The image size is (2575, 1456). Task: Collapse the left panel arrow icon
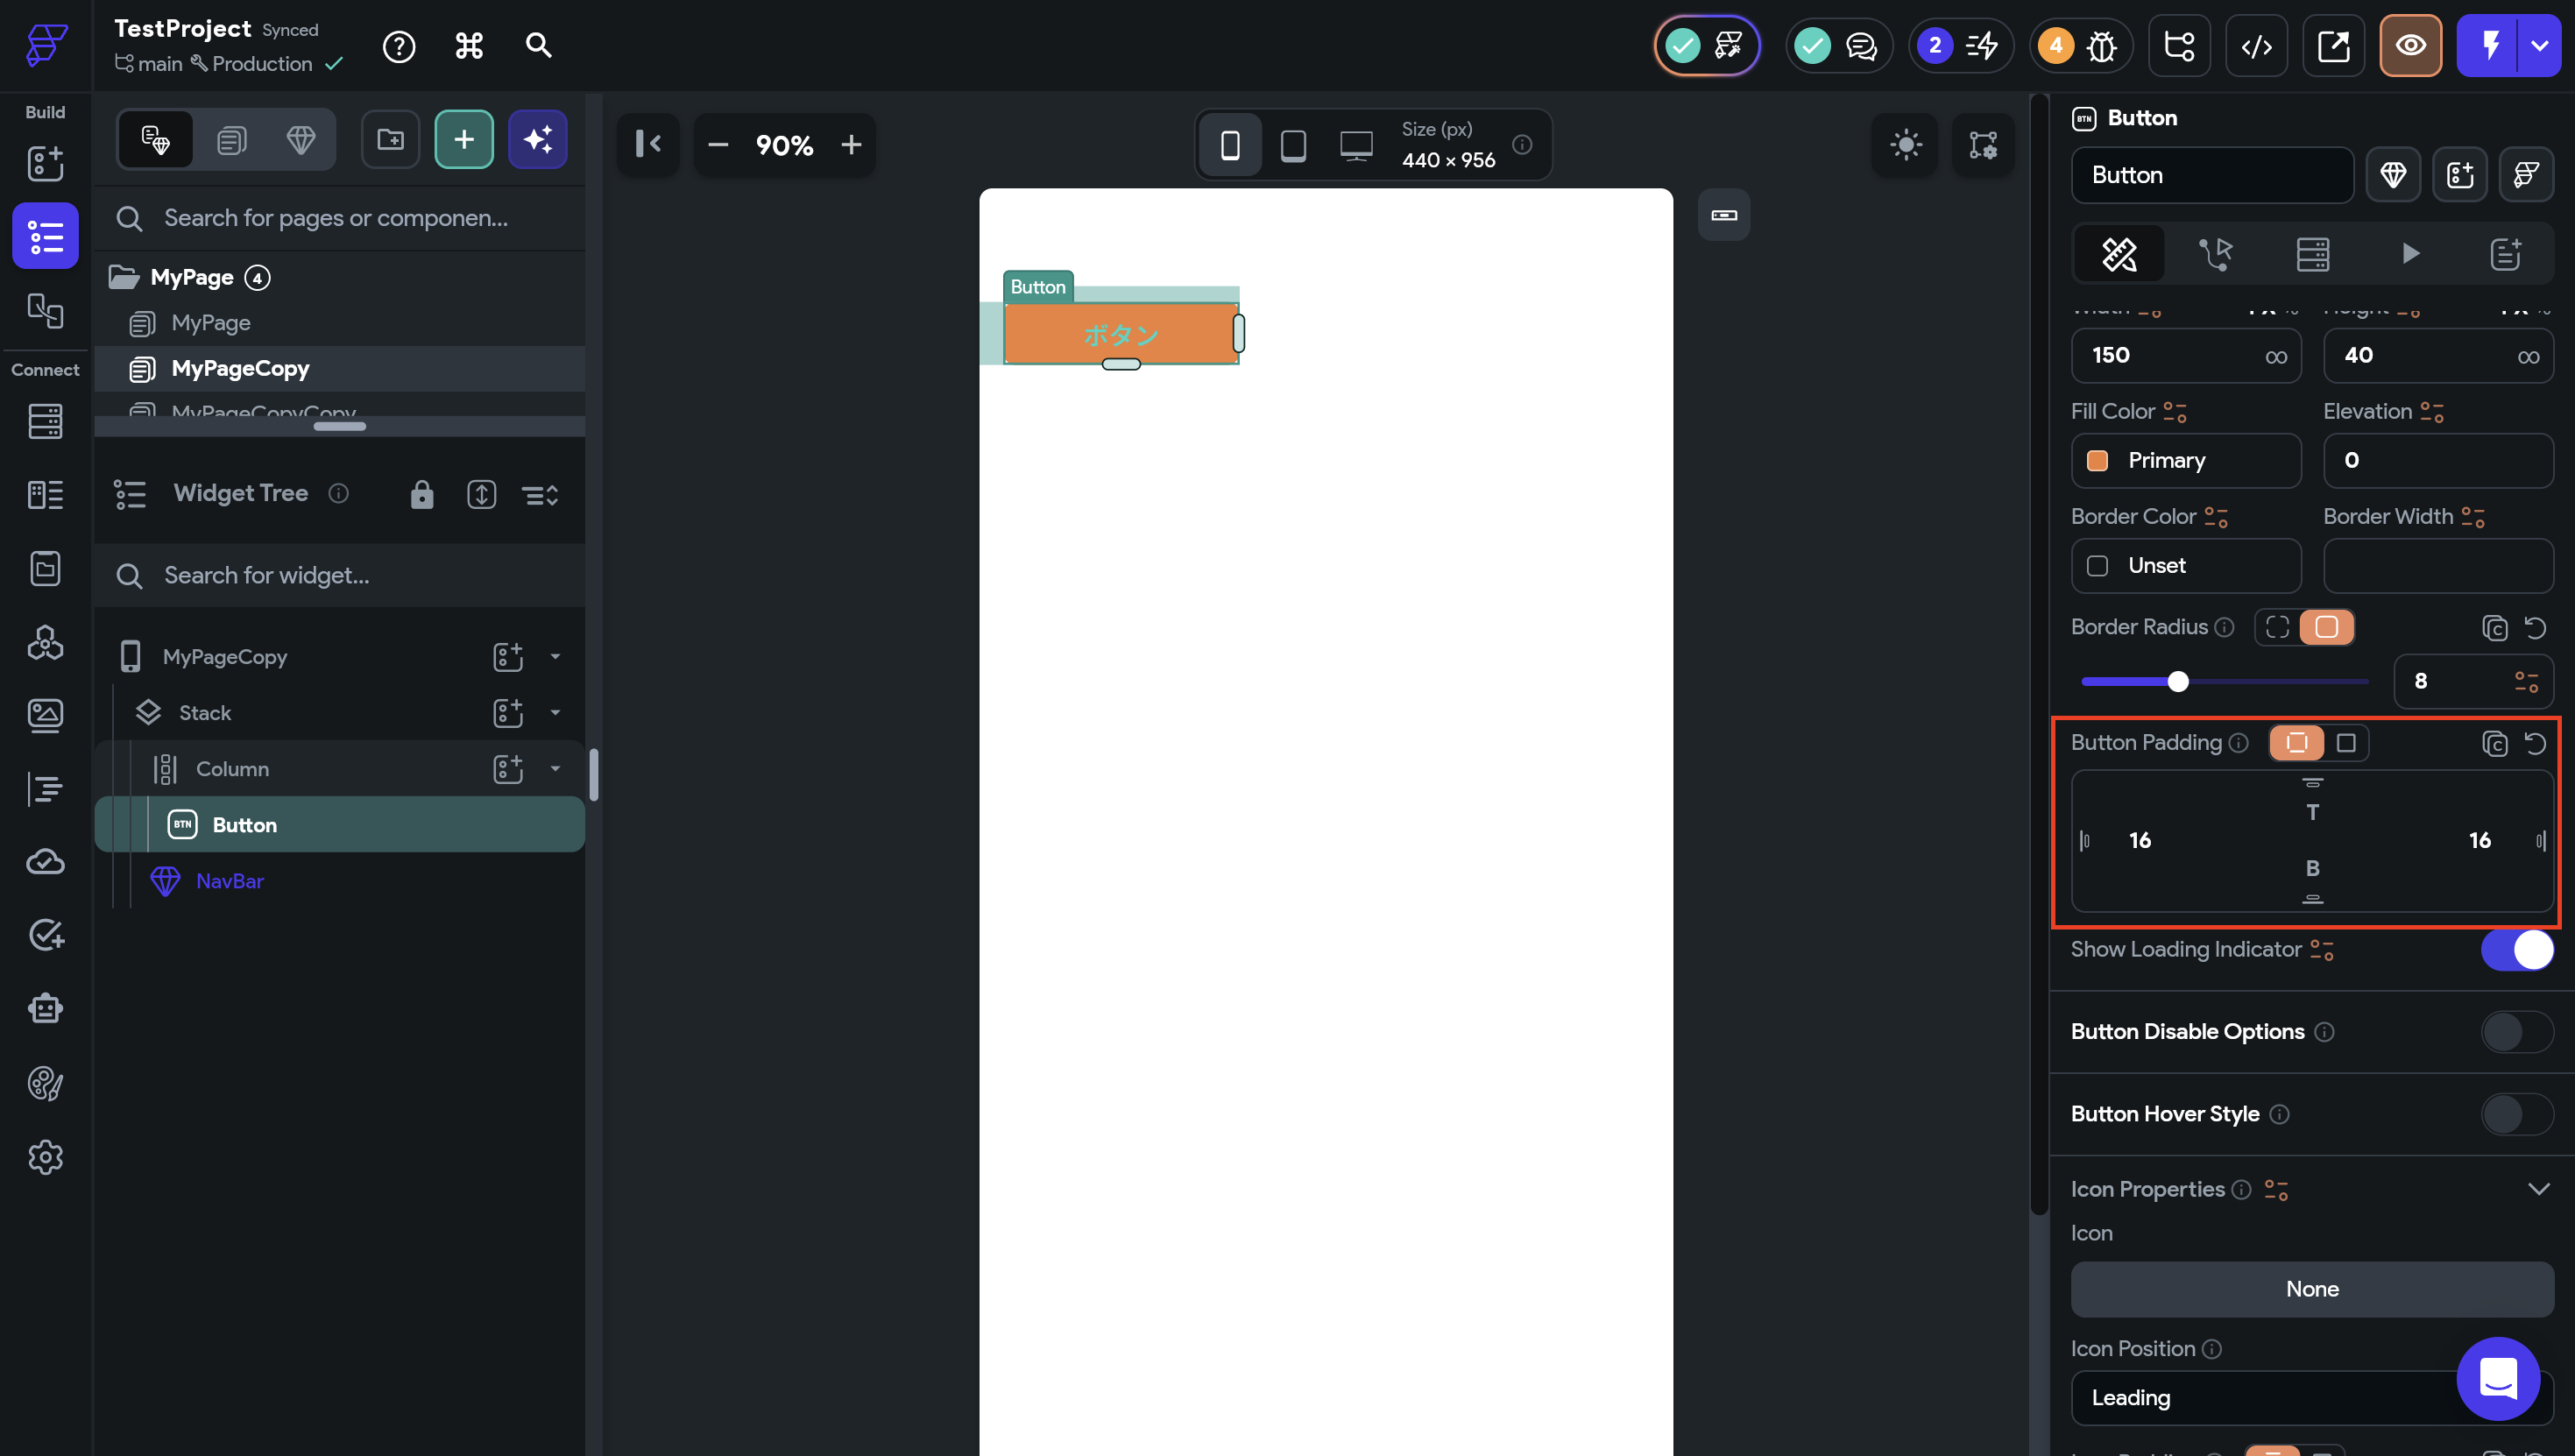(648, 145)
